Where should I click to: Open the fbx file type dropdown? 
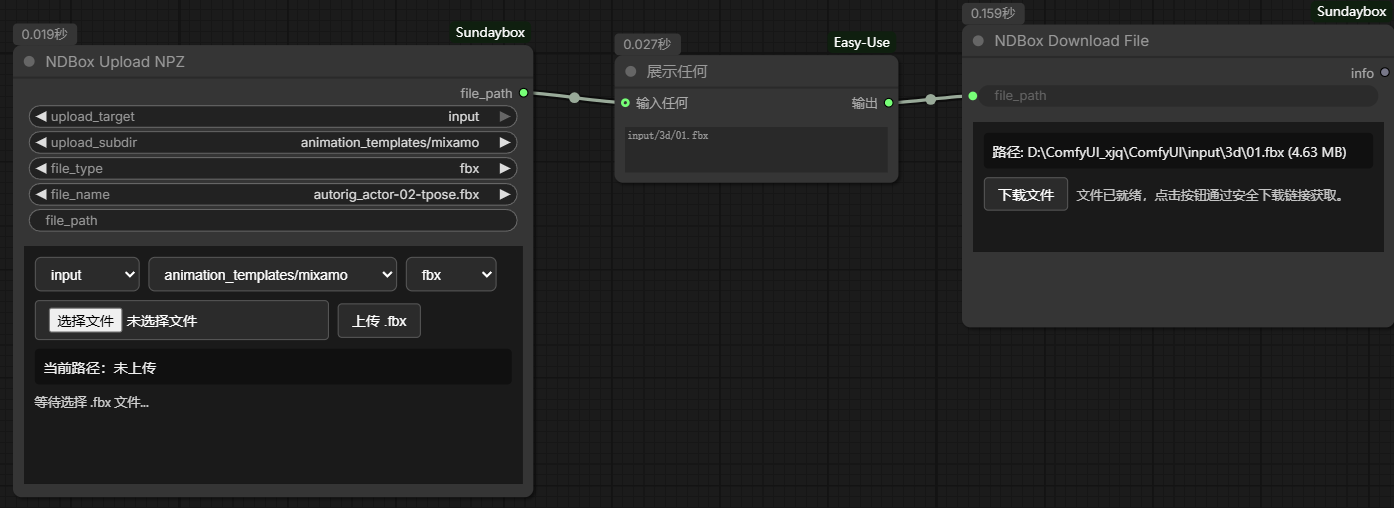pyautogui.click(x=451, y=275)
